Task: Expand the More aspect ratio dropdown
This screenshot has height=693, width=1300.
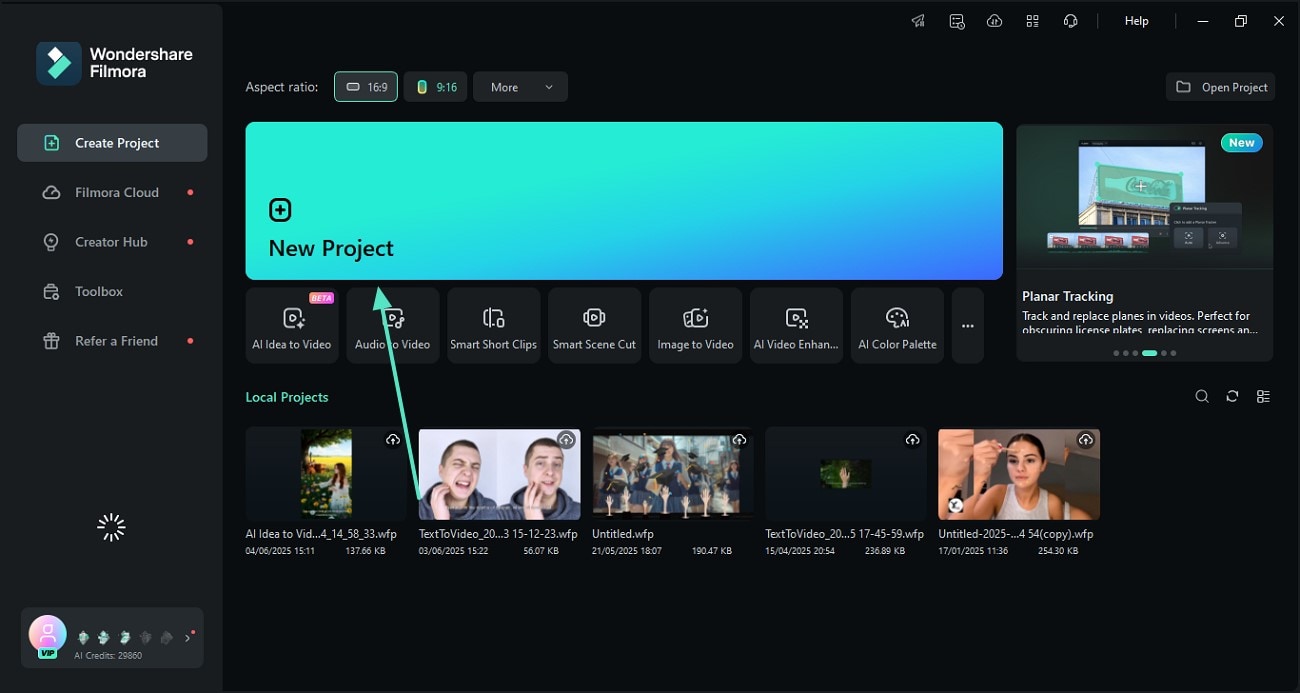Action: click(520, 87)
